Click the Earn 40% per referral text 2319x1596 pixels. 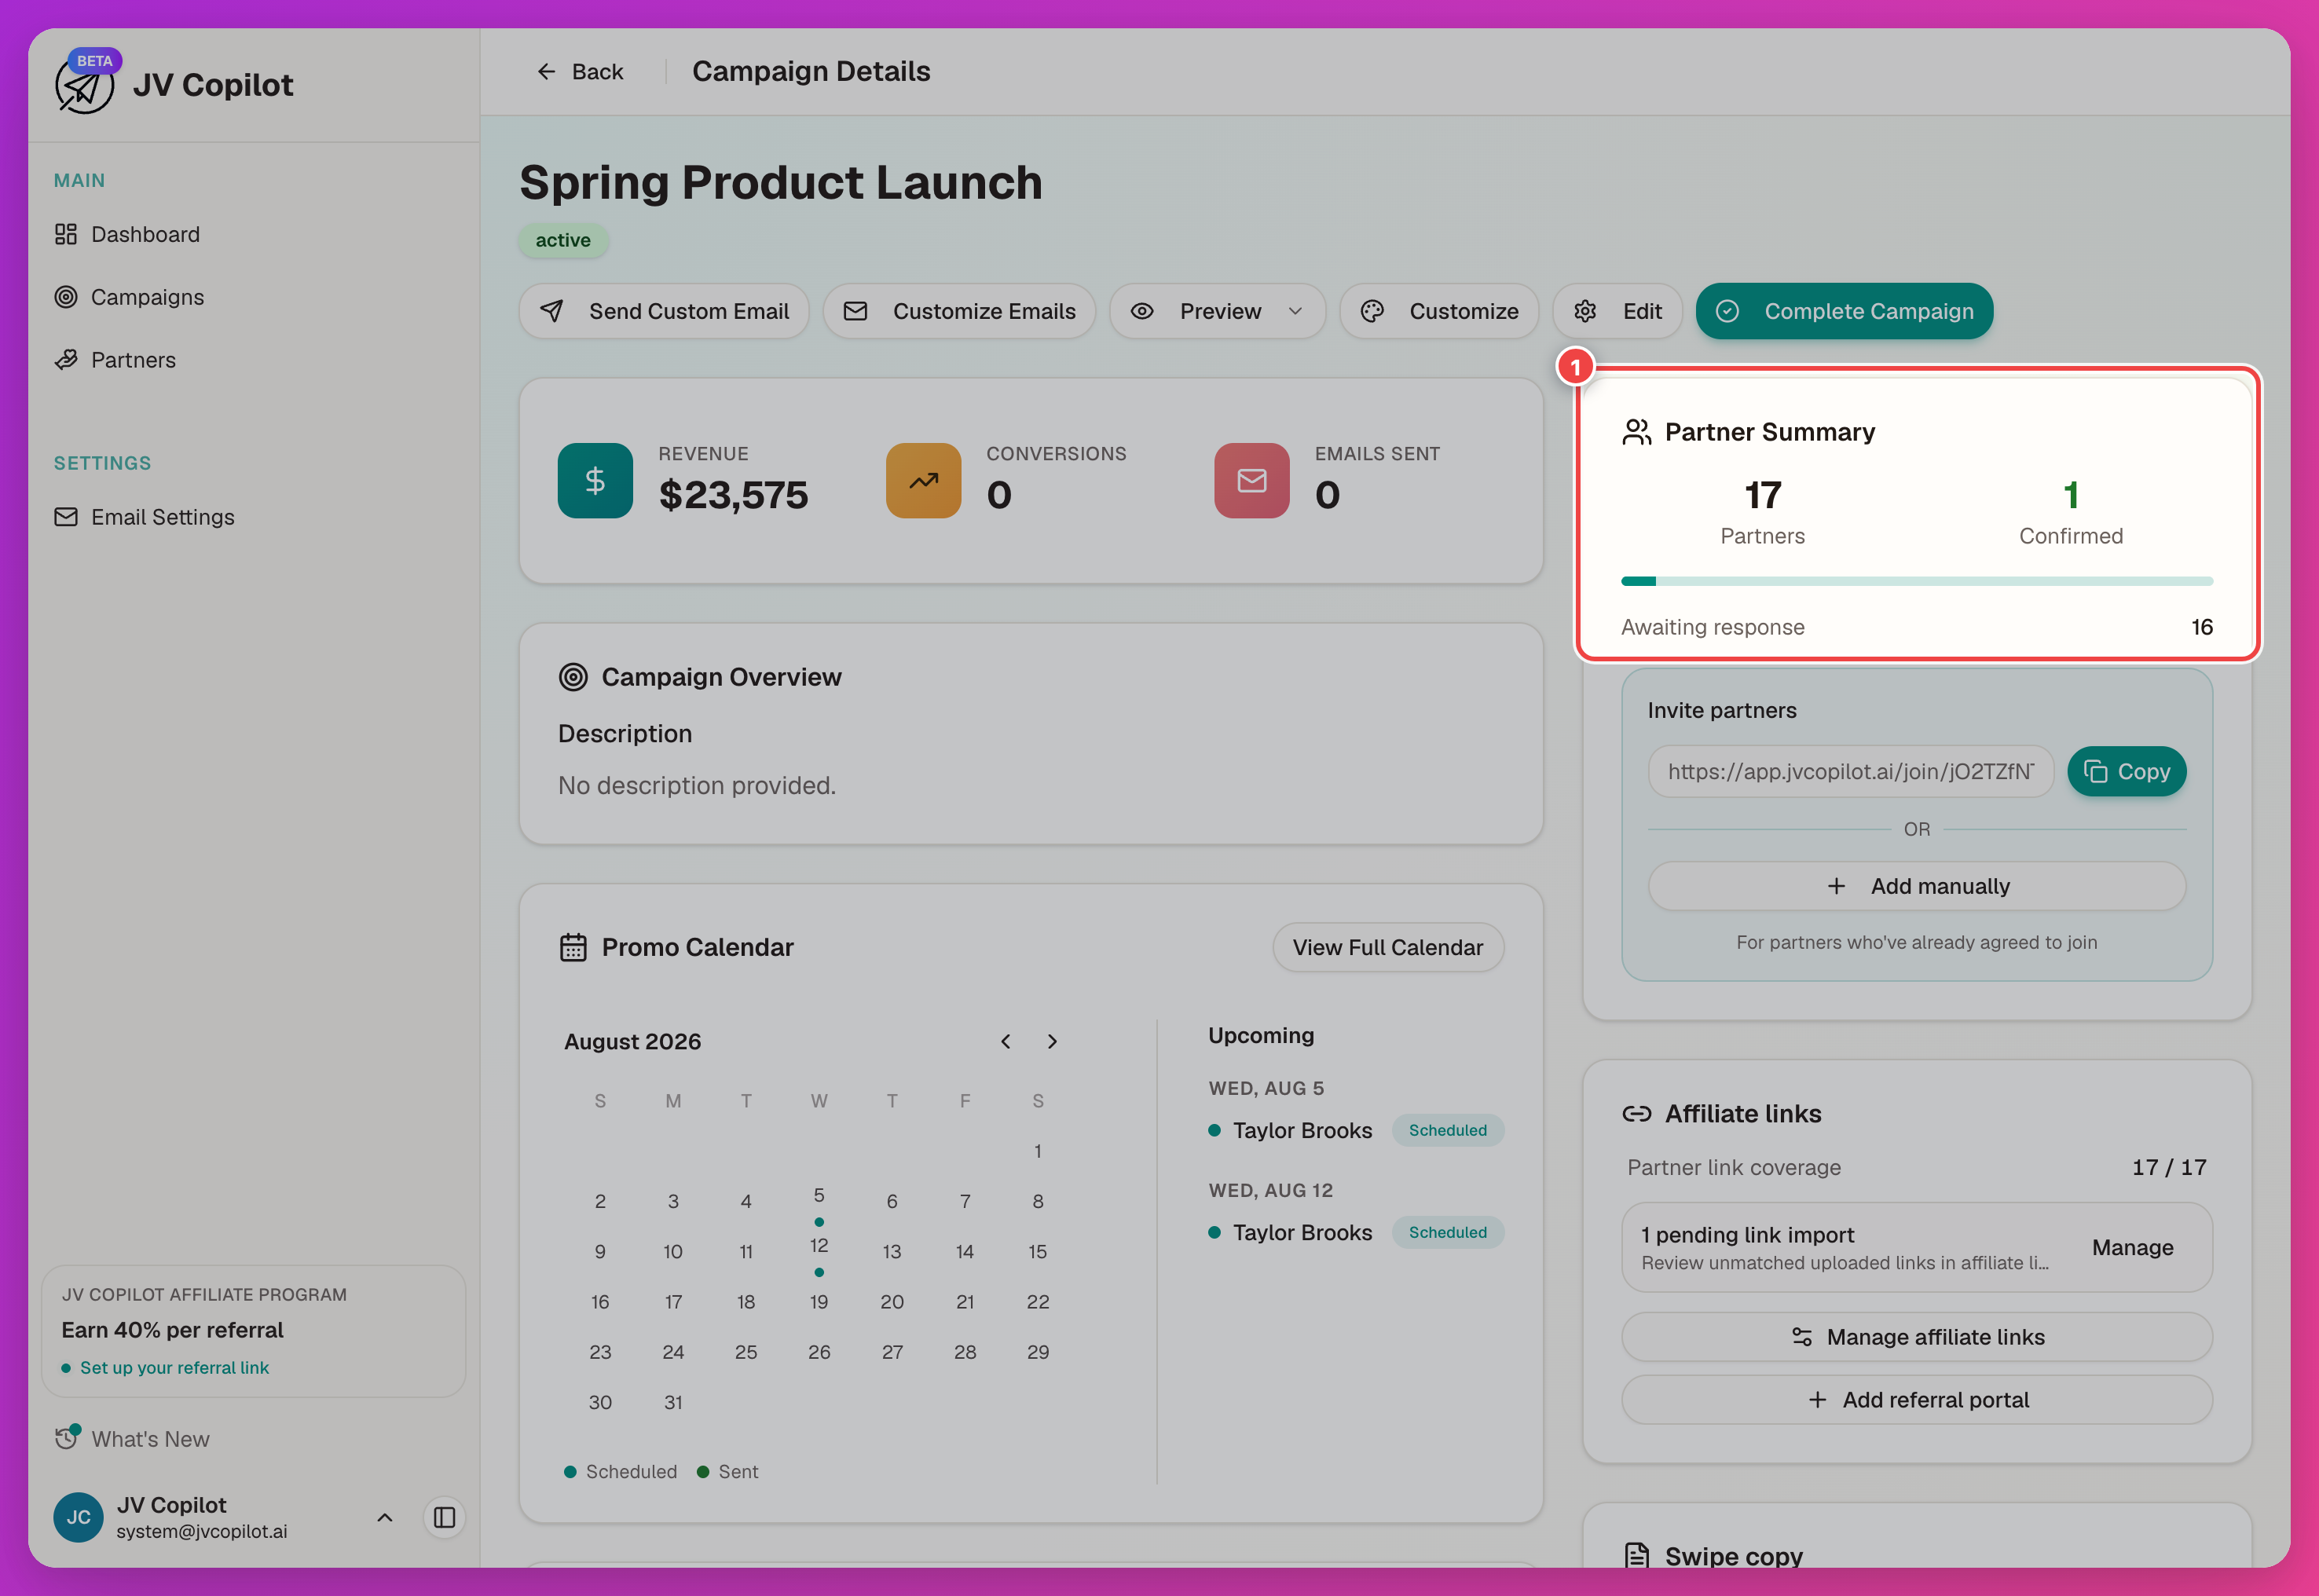coord(172,1330)
